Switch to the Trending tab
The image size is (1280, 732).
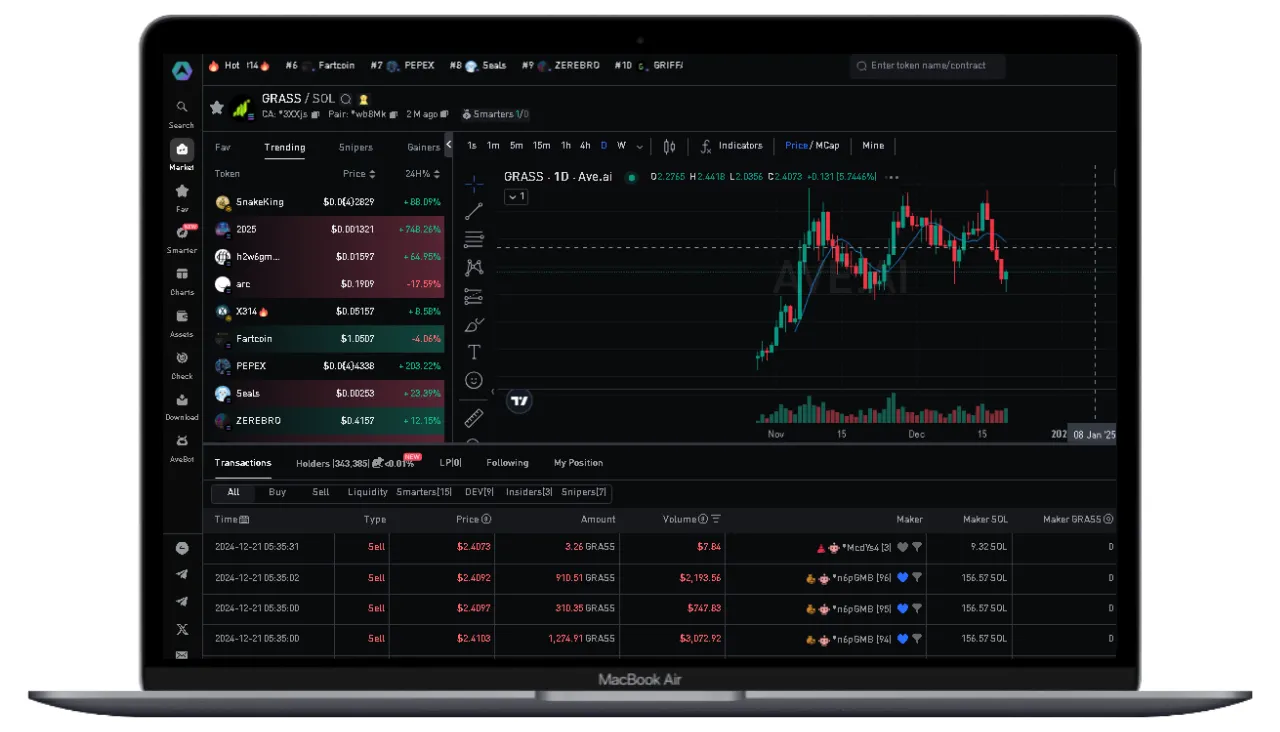[x=285, y=147]
